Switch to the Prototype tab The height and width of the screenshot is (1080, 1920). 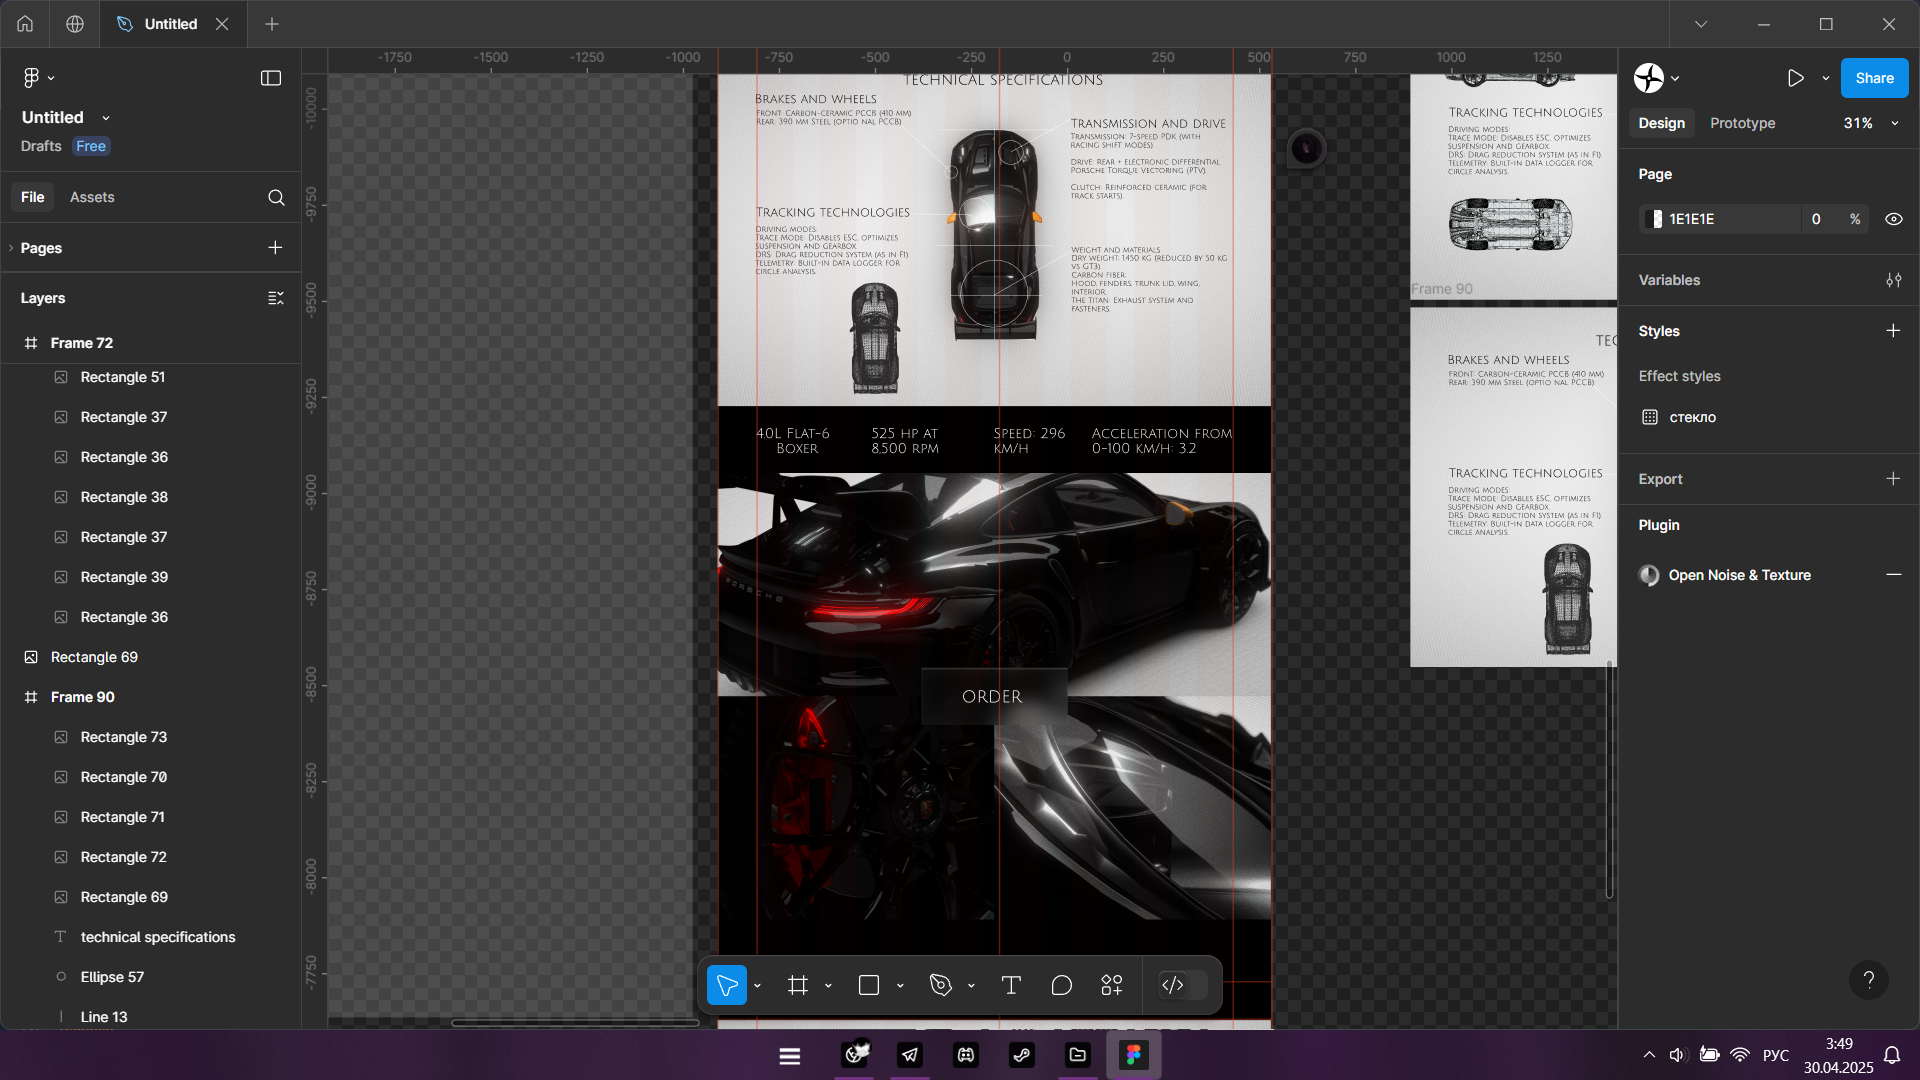click(x=1742, y=123)
